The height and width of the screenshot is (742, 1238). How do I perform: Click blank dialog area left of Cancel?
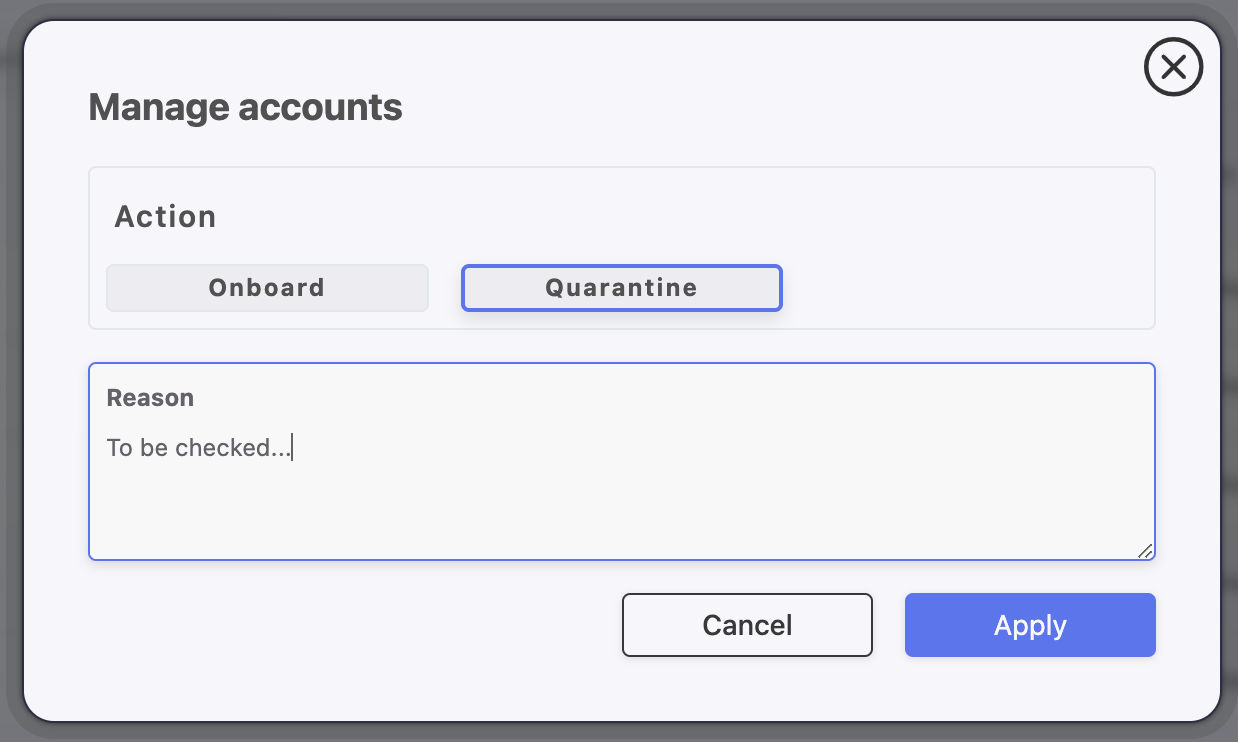click(x=350, y=625)
